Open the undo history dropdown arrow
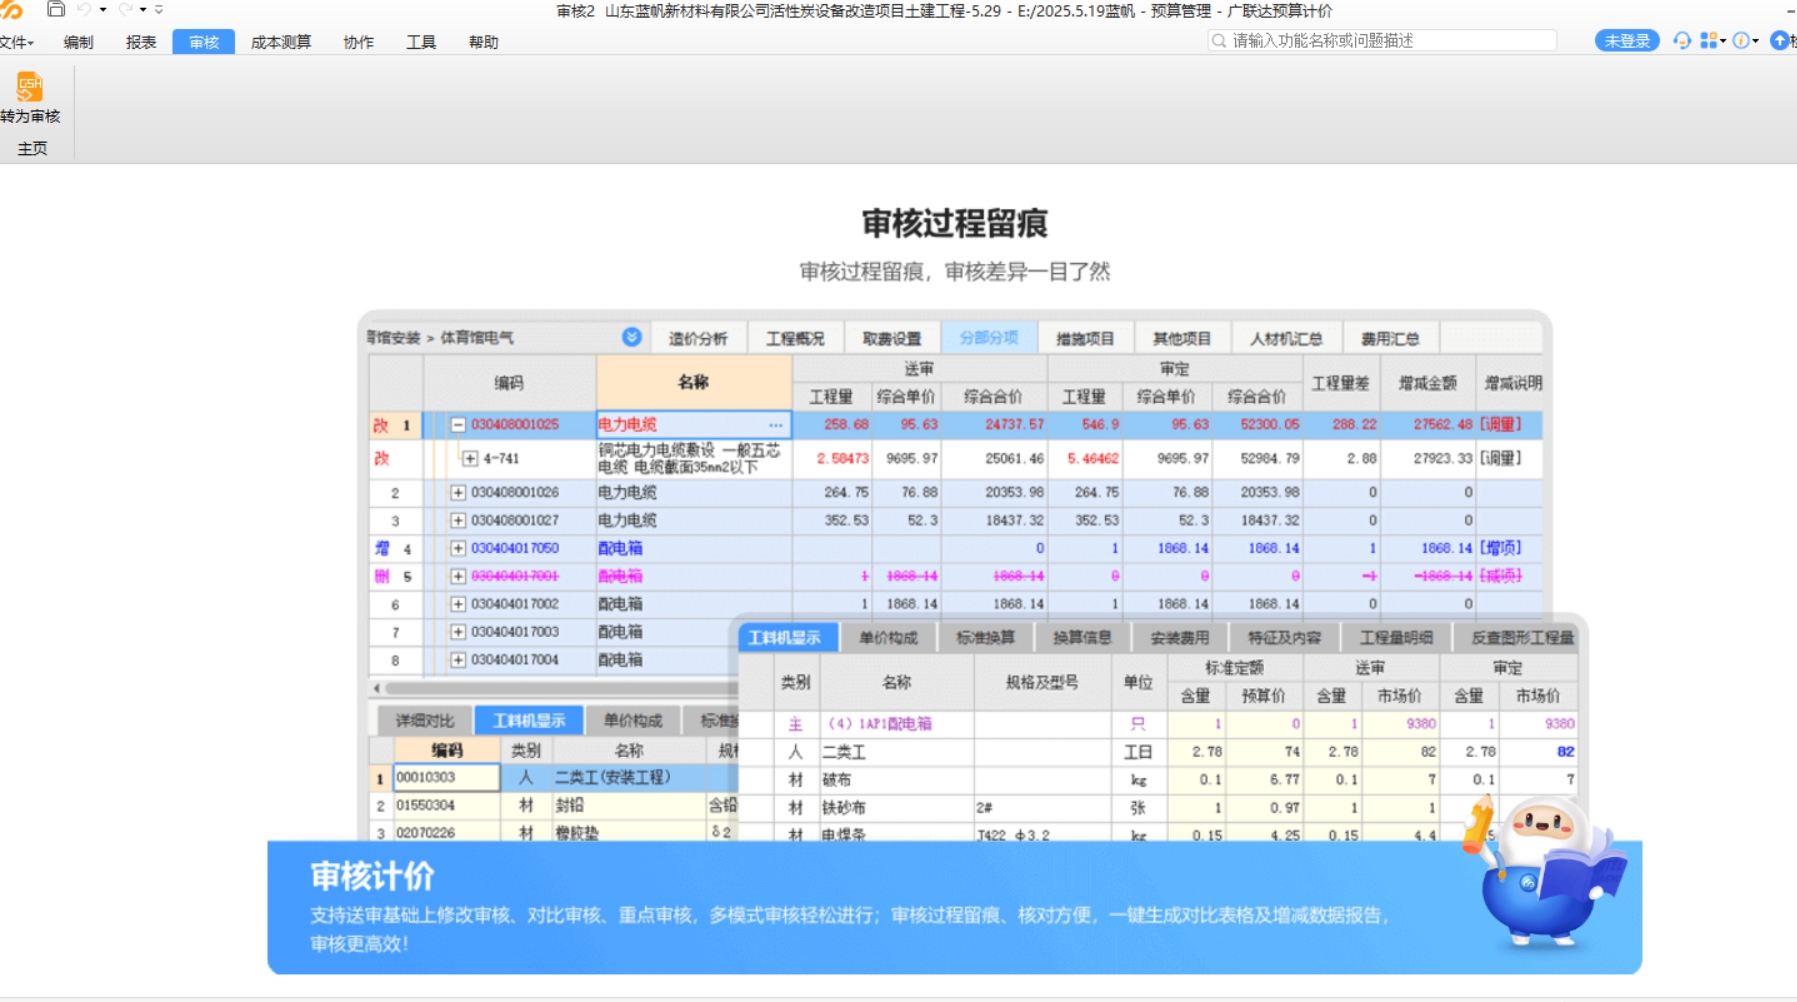1797x1002 pixels. (103, 10)
